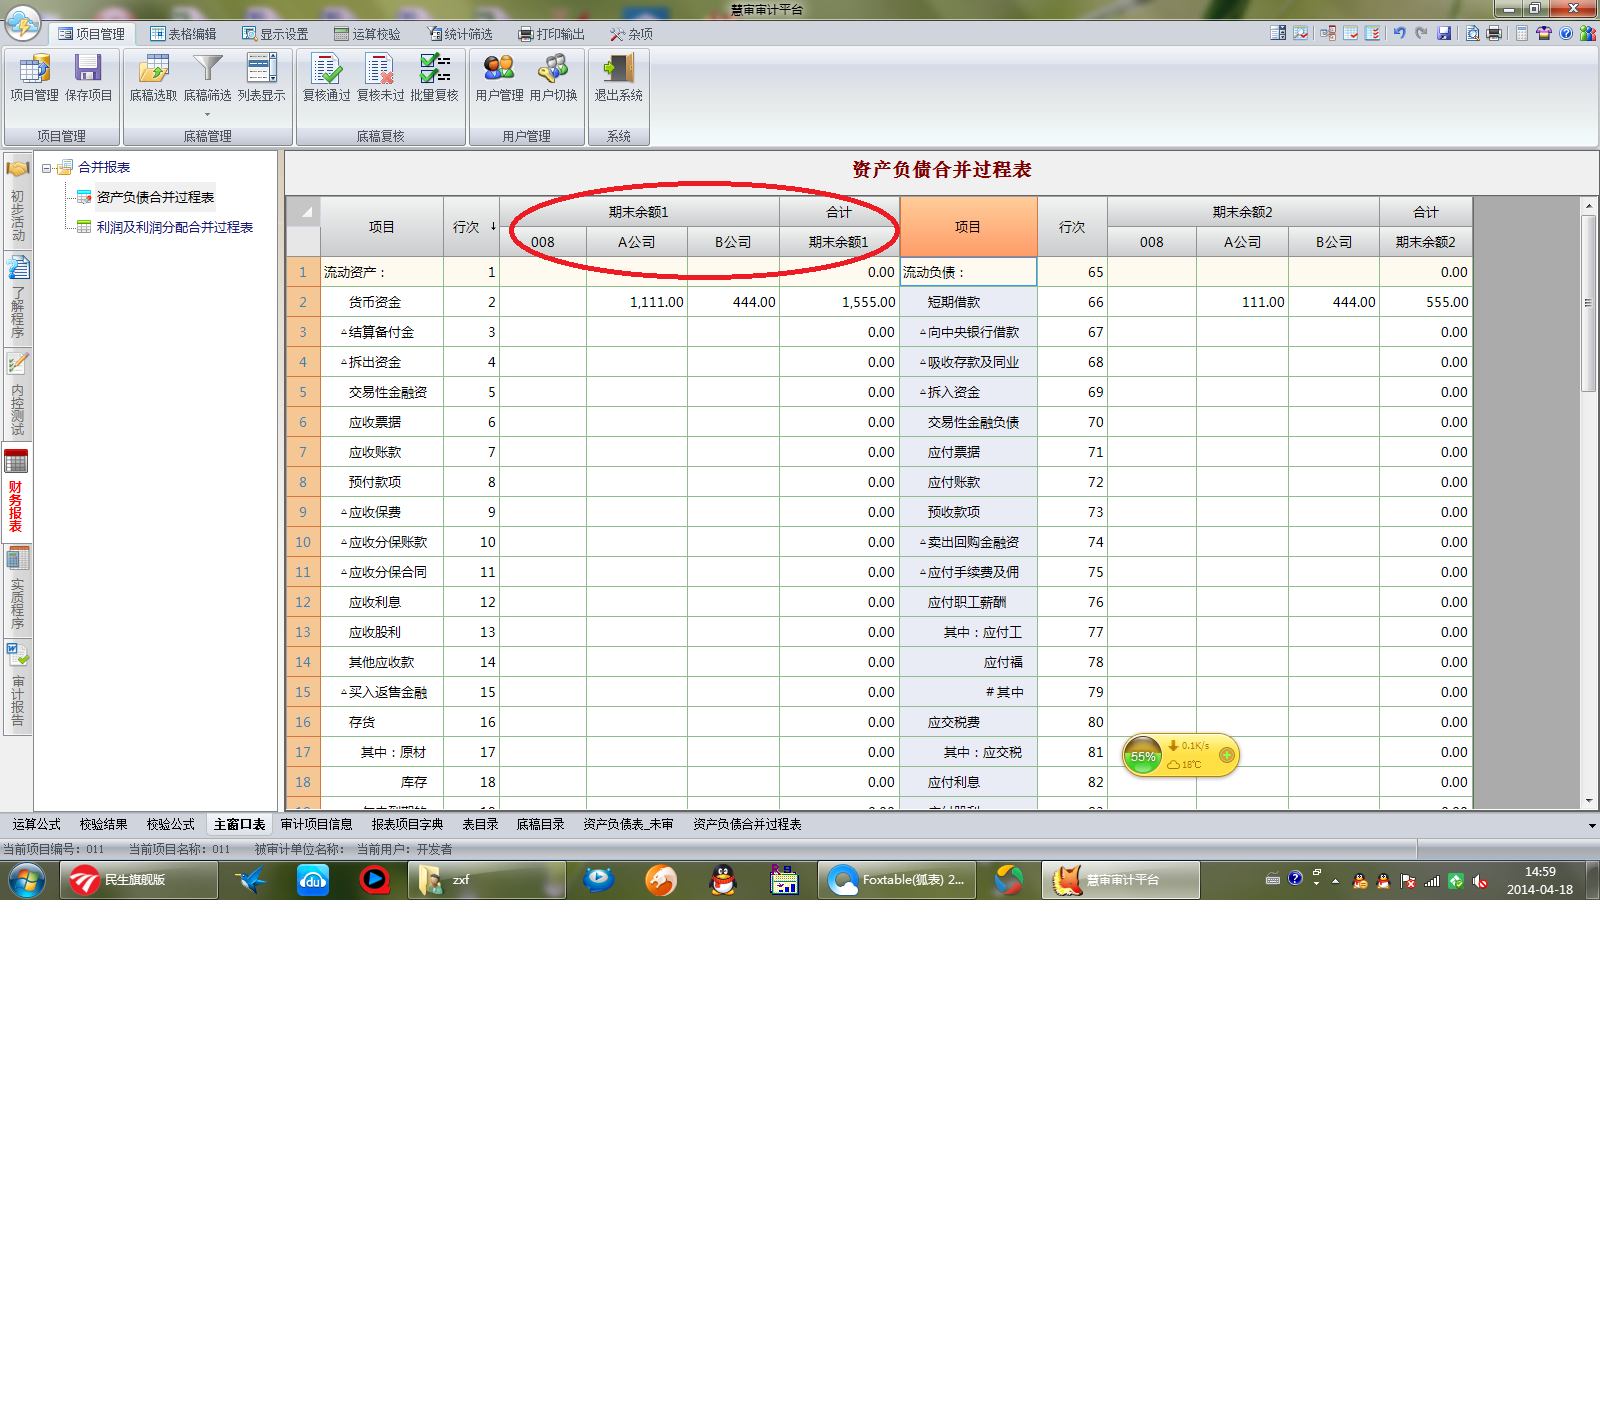Screen dimensions: 1600x1416
Task: Click the 1,111.00 value cell
Action: 636,302
